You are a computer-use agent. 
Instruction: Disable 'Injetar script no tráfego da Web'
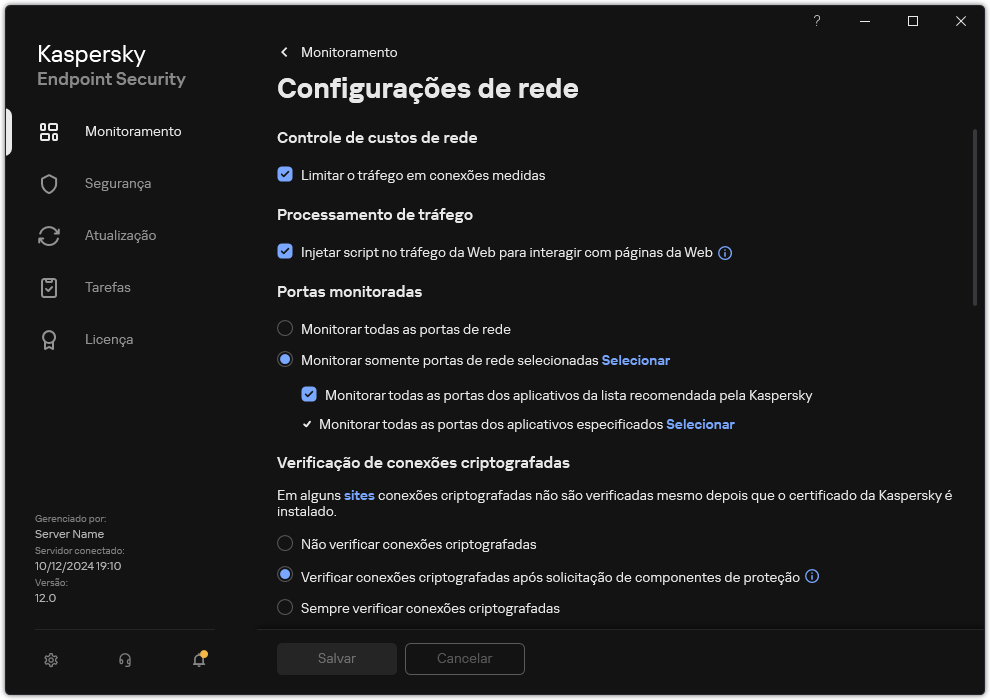pyautogui.click(x=285, y=252)
